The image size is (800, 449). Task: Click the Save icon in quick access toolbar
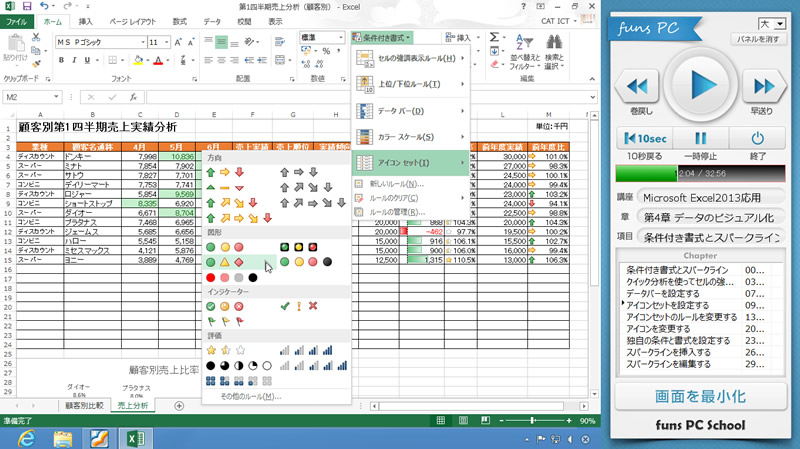pyautogui.click(x=27, y=7)
